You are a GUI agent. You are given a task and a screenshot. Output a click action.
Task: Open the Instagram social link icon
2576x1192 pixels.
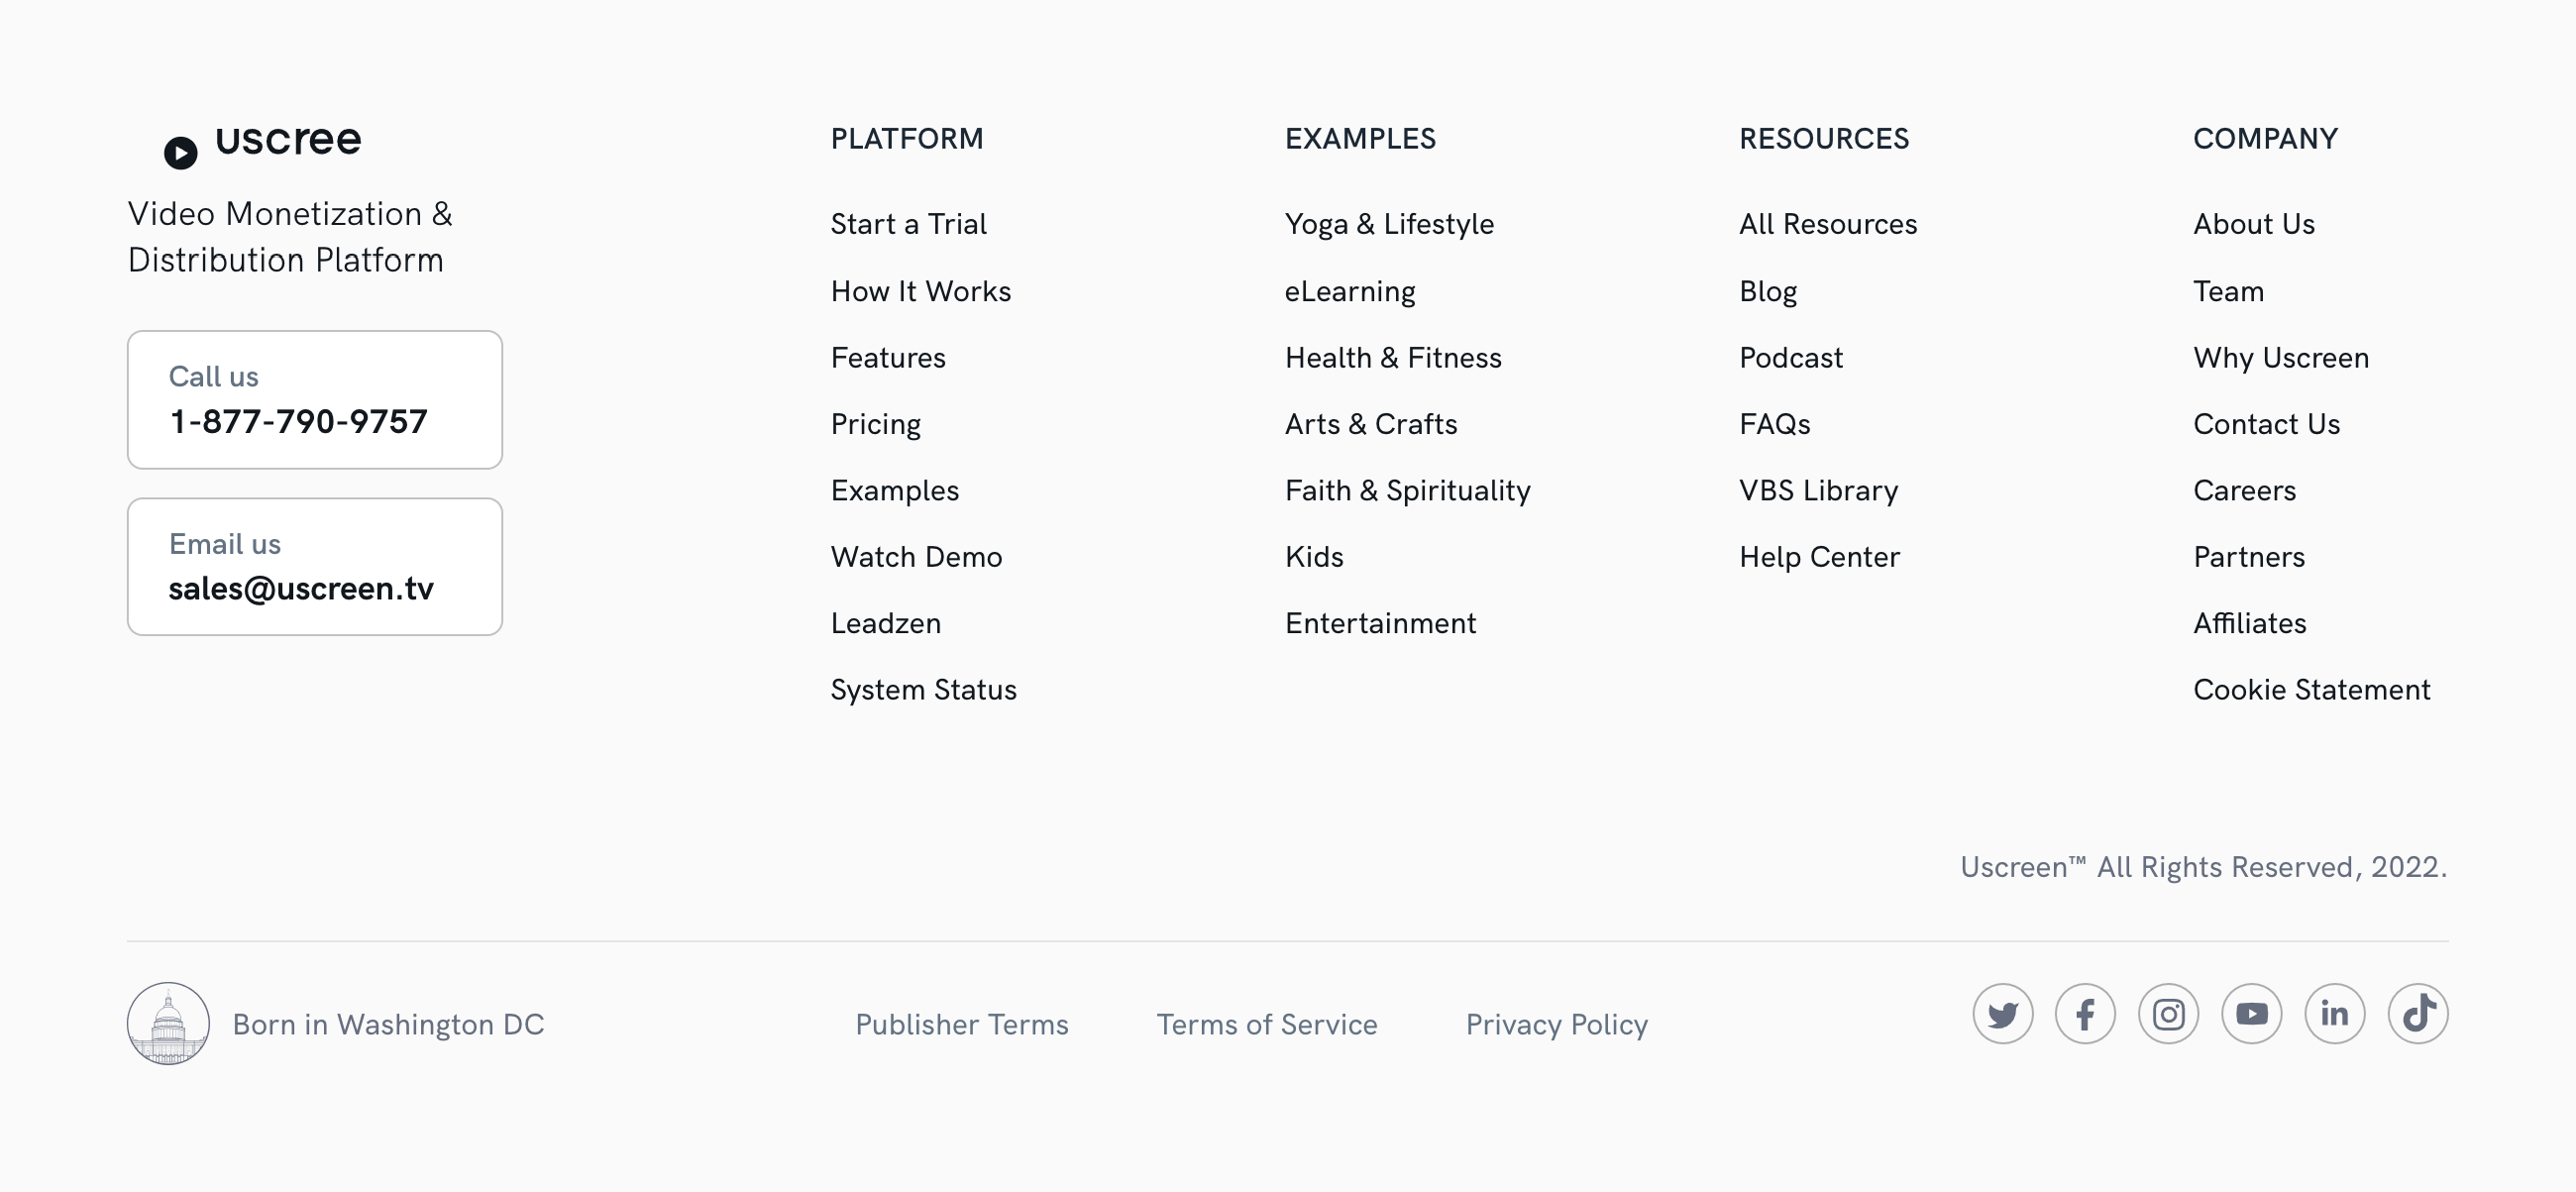(2168, 1014)
